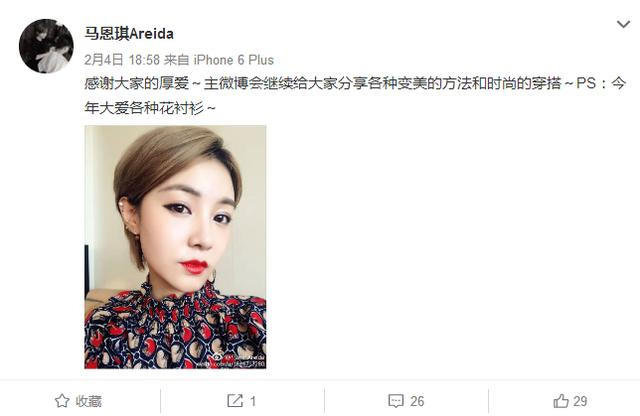
Task: Click the 29 likes count
Action: [x=580, y=401]
